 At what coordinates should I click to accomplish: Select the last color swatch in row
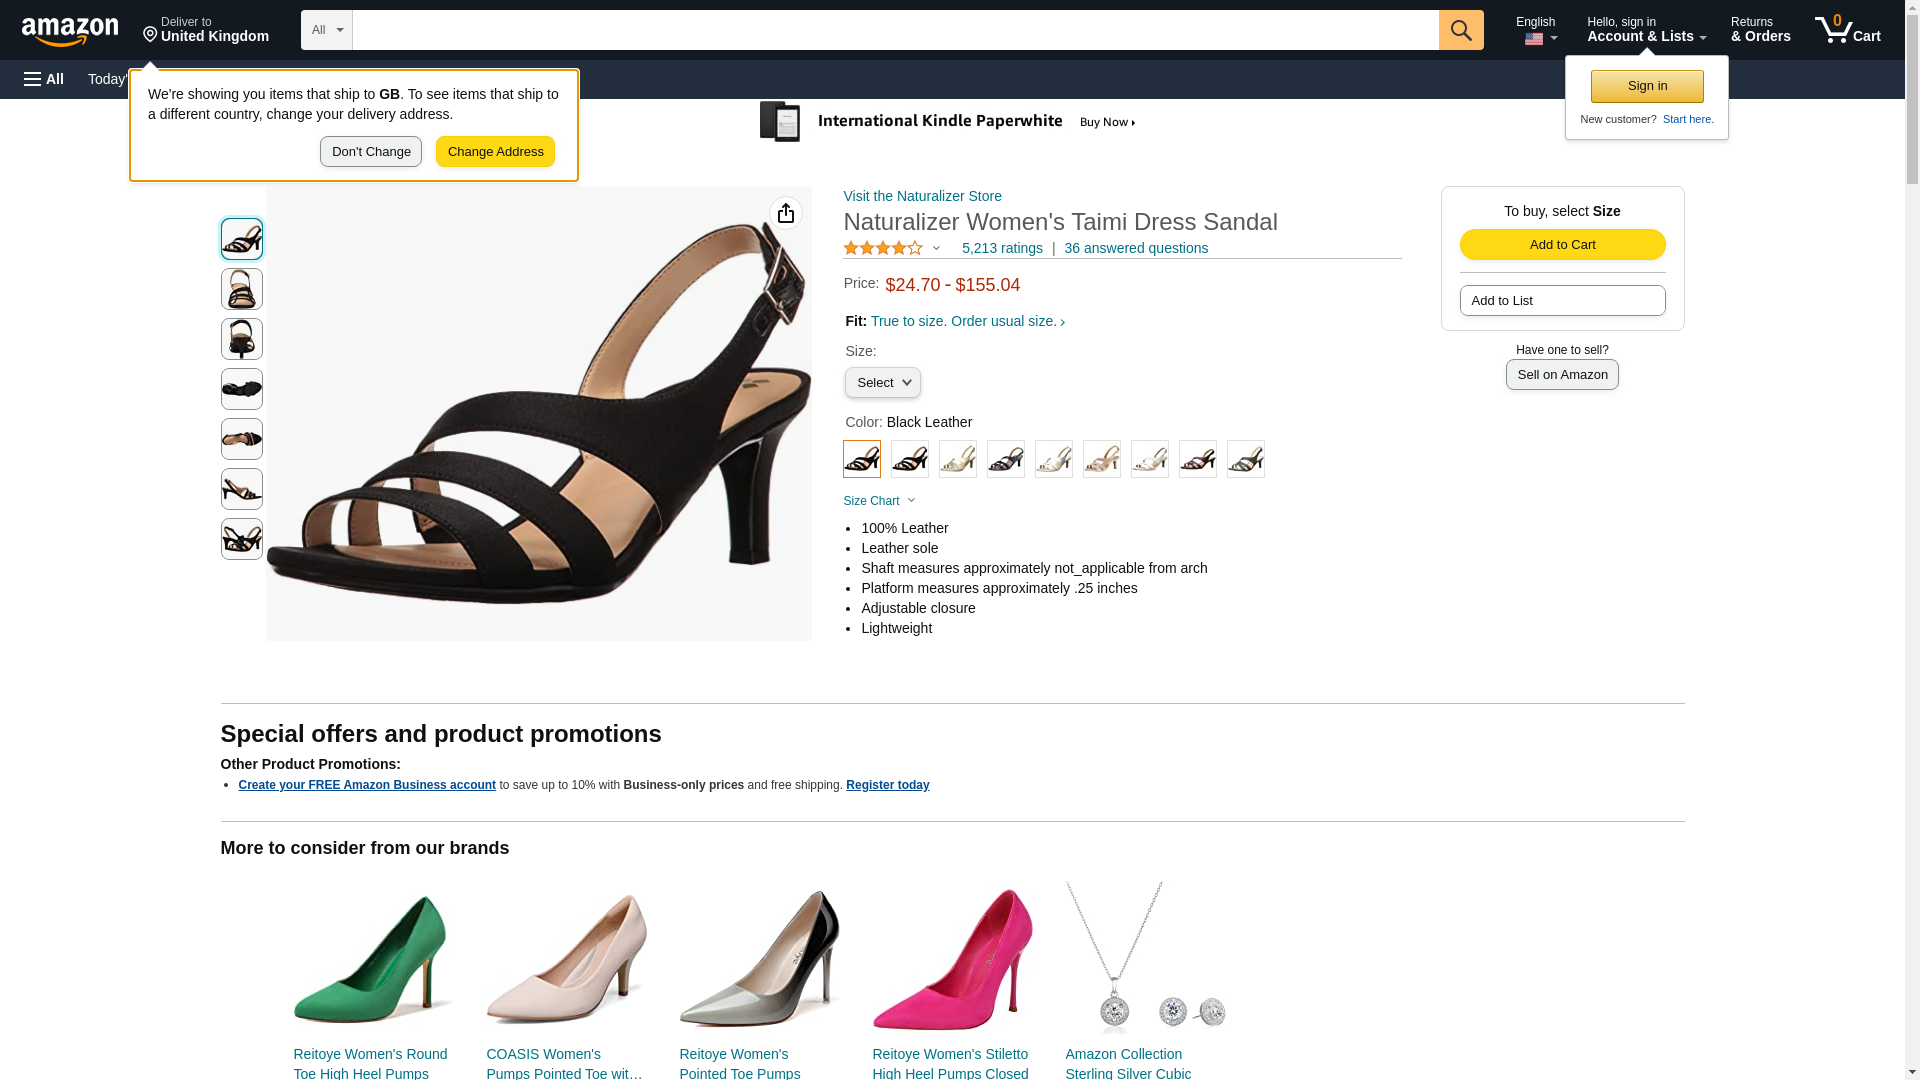click(x=1246, y=459)
